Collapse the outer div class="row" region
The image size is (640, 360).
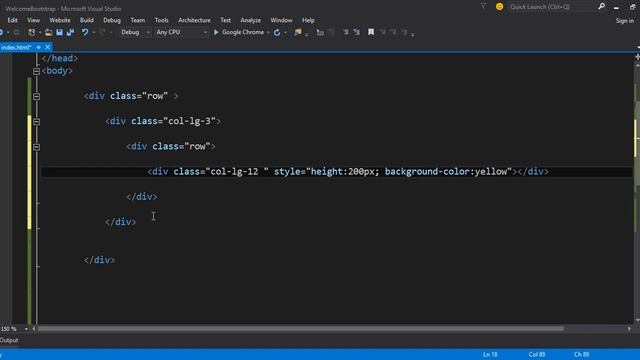[x=36, y=97]
